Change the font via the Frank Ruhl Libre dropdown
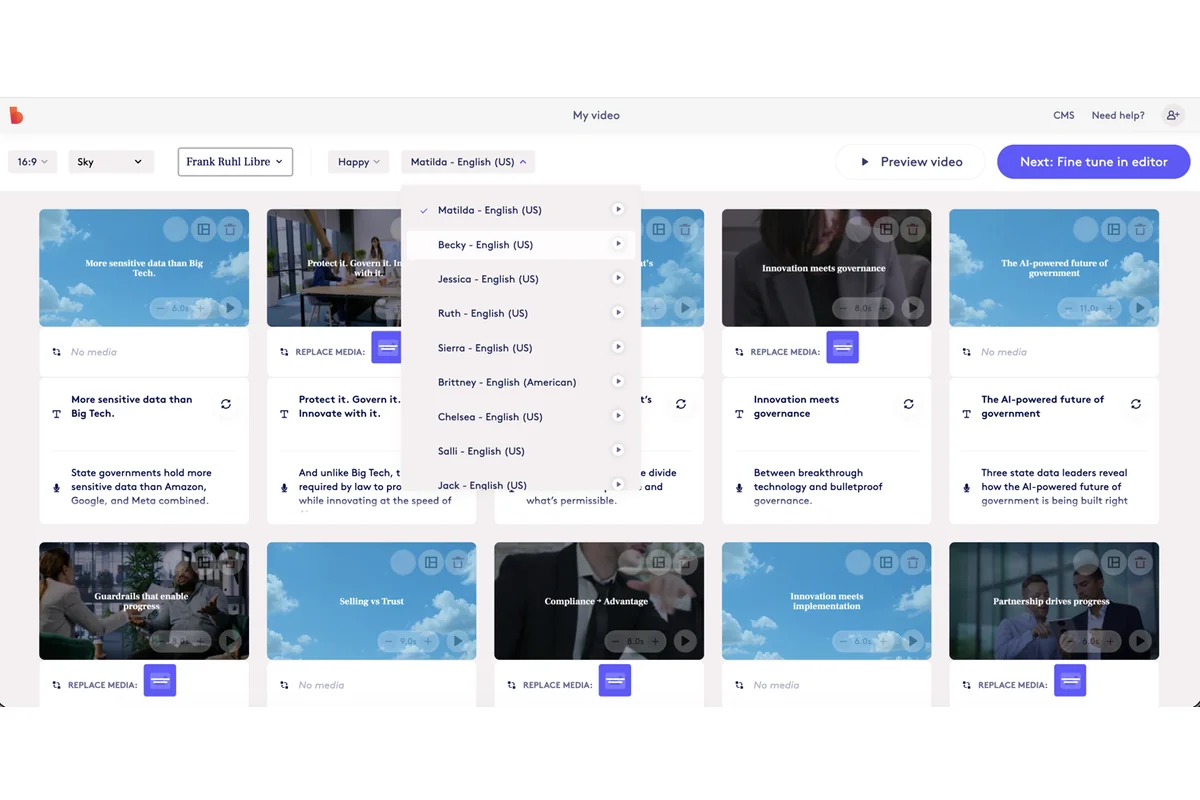This screenshot has height=800, width=1200. pyautogui.click(x=234, y=161)
